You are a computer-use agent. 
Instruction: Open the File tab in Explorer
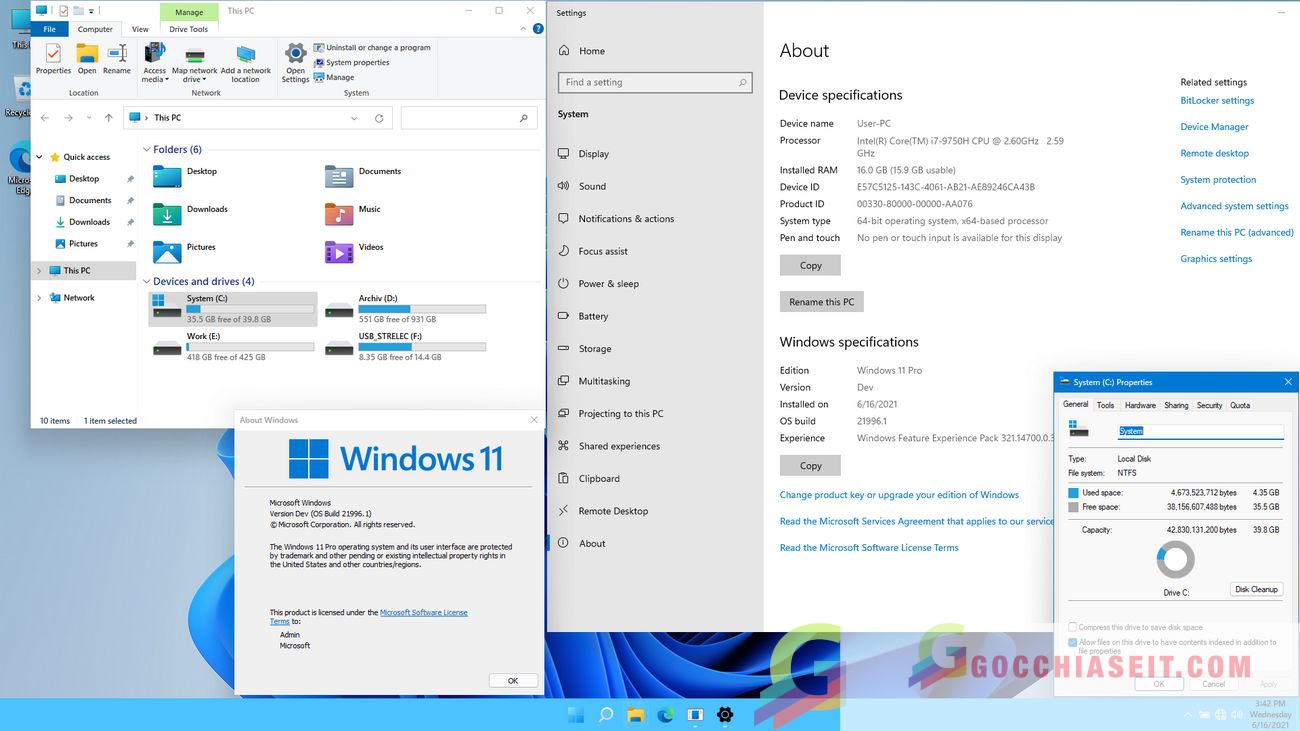click(49, 29)
